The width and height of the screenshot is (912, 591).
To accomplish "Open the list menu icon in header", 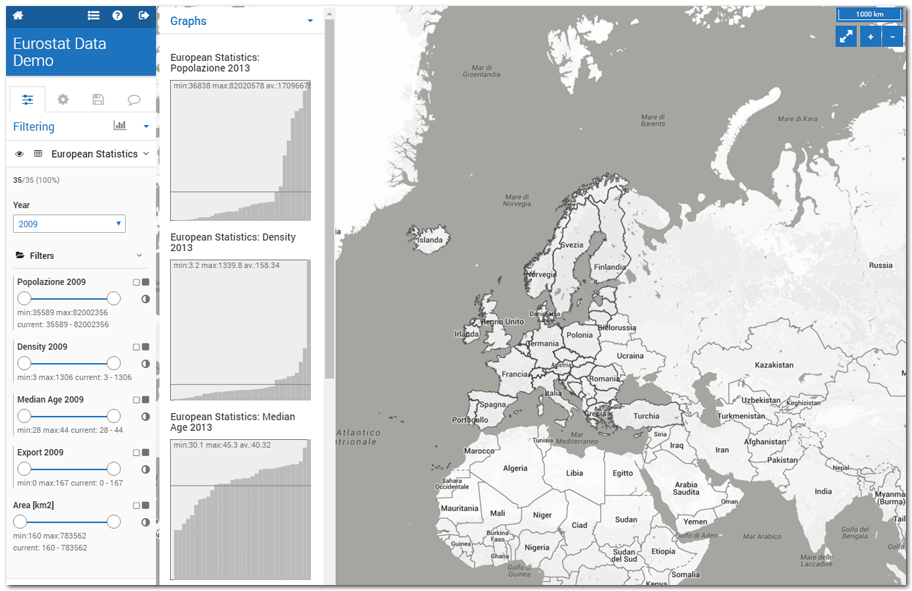I will [93, 15].
